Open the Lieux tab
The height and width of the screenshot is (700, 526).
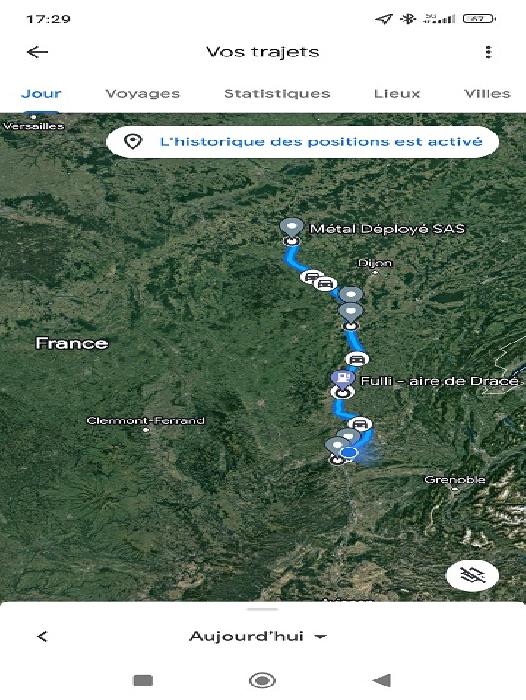pyautogui.click(x=397, y=94)
